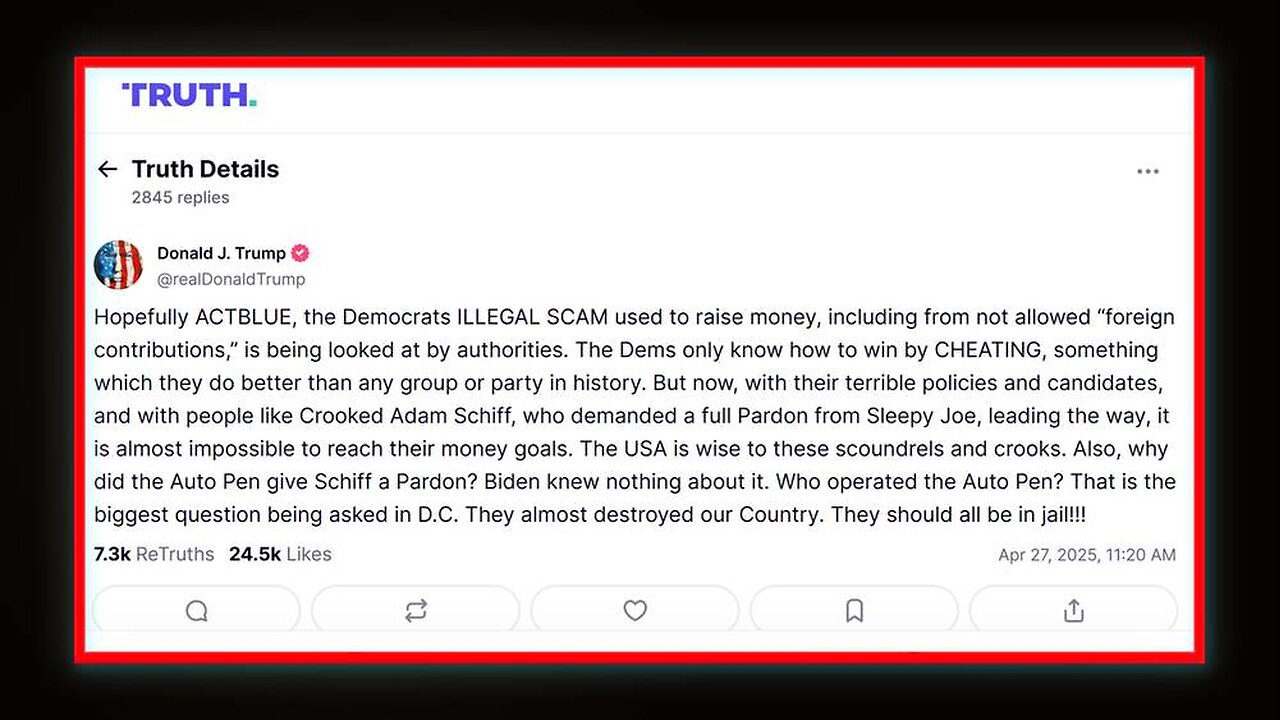
Task: Click the word CHEATING in the post
Action: [x=988, y=350]
